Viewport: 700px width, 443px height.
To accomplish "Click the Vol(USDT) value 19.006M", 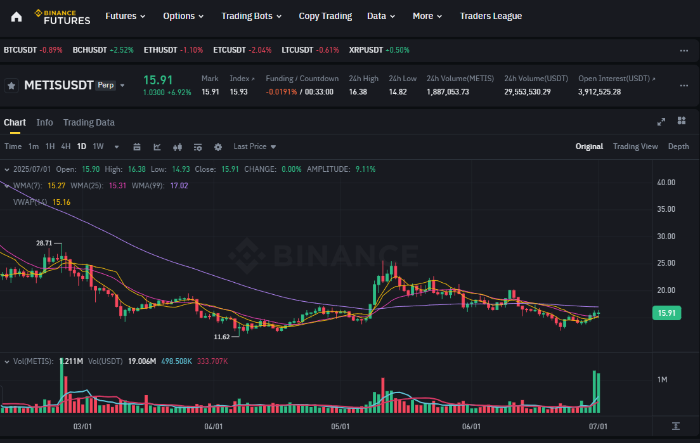I will 142,361.
